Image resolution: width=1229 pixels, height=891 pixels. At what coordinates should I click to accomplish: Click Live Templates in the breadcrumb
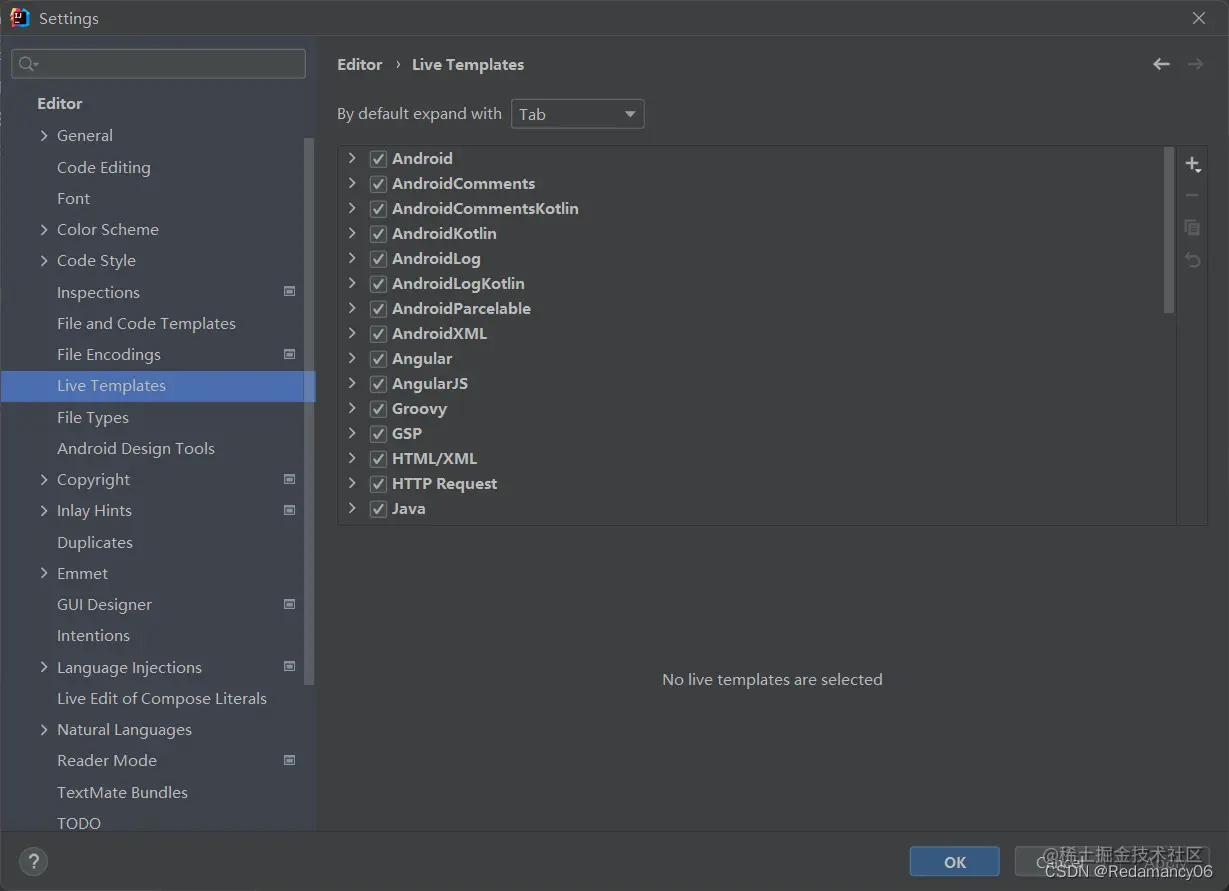tap(468, 64)
